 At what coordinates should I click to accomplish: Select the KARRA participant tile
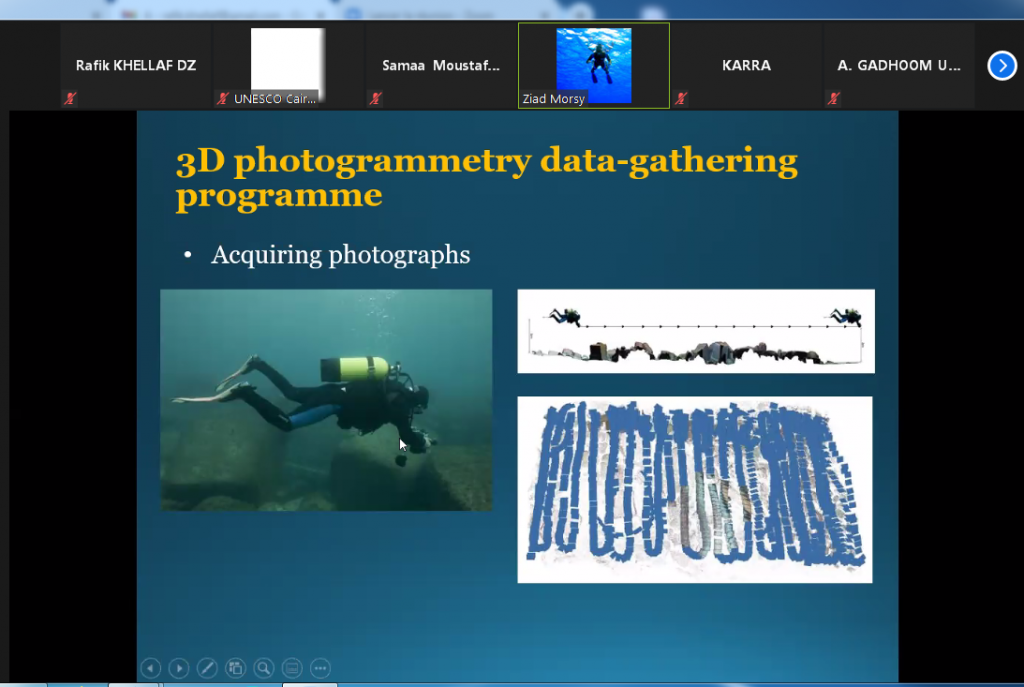(746, 66)
